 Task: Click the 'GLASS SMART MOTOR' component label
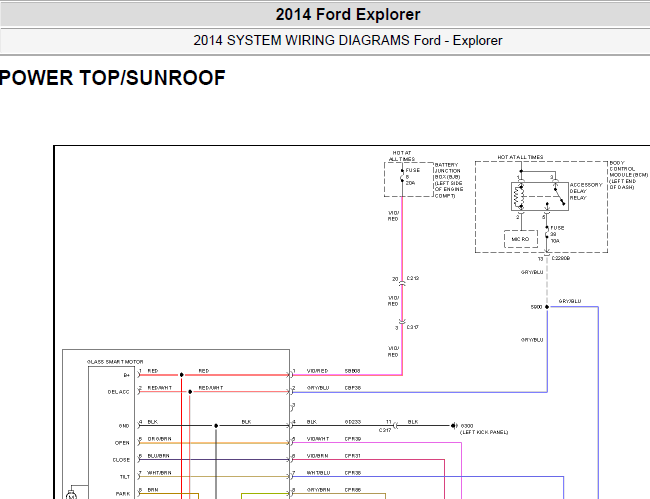[115, 362]
